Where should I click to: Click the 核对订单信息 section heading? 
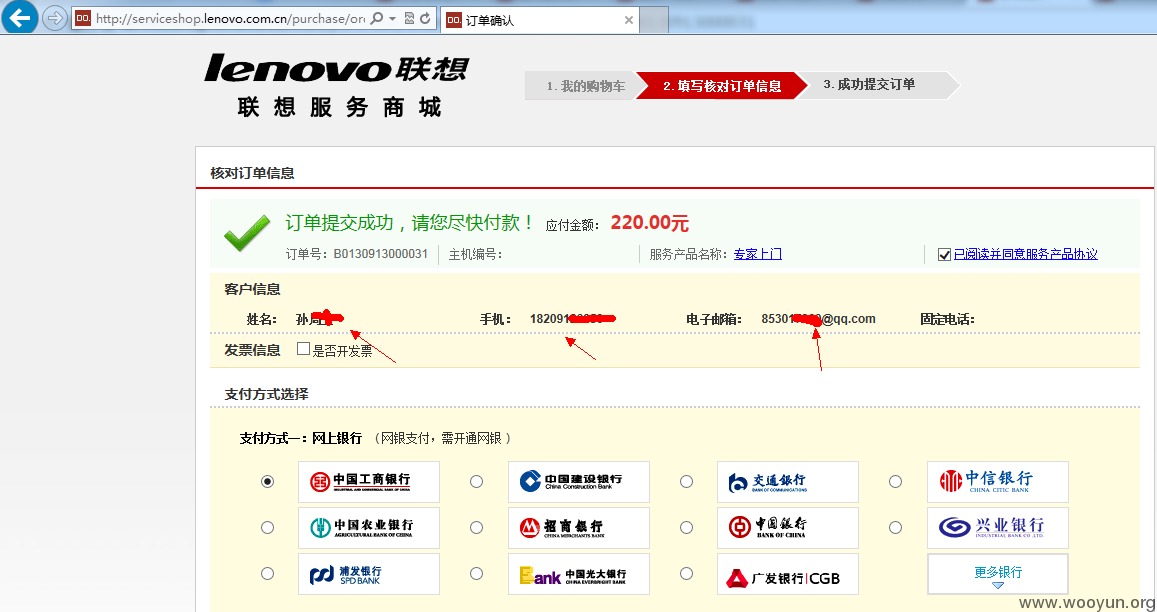[x=252, y=173]
